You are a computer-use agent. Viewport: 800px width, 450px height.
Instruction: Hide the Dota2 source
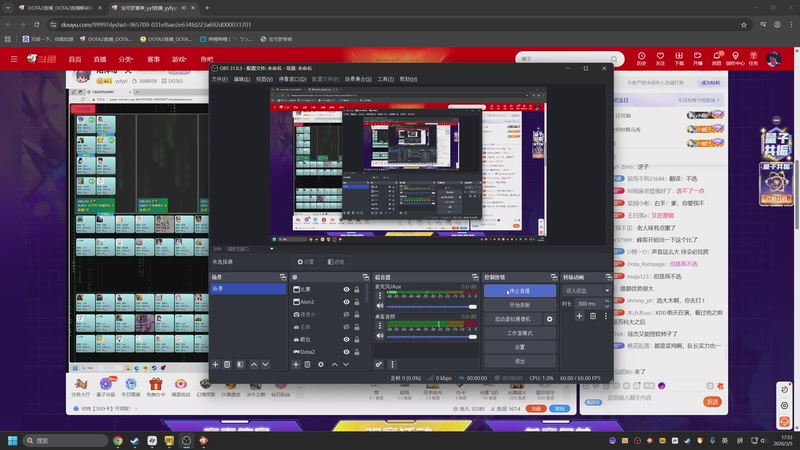(346, 352)
